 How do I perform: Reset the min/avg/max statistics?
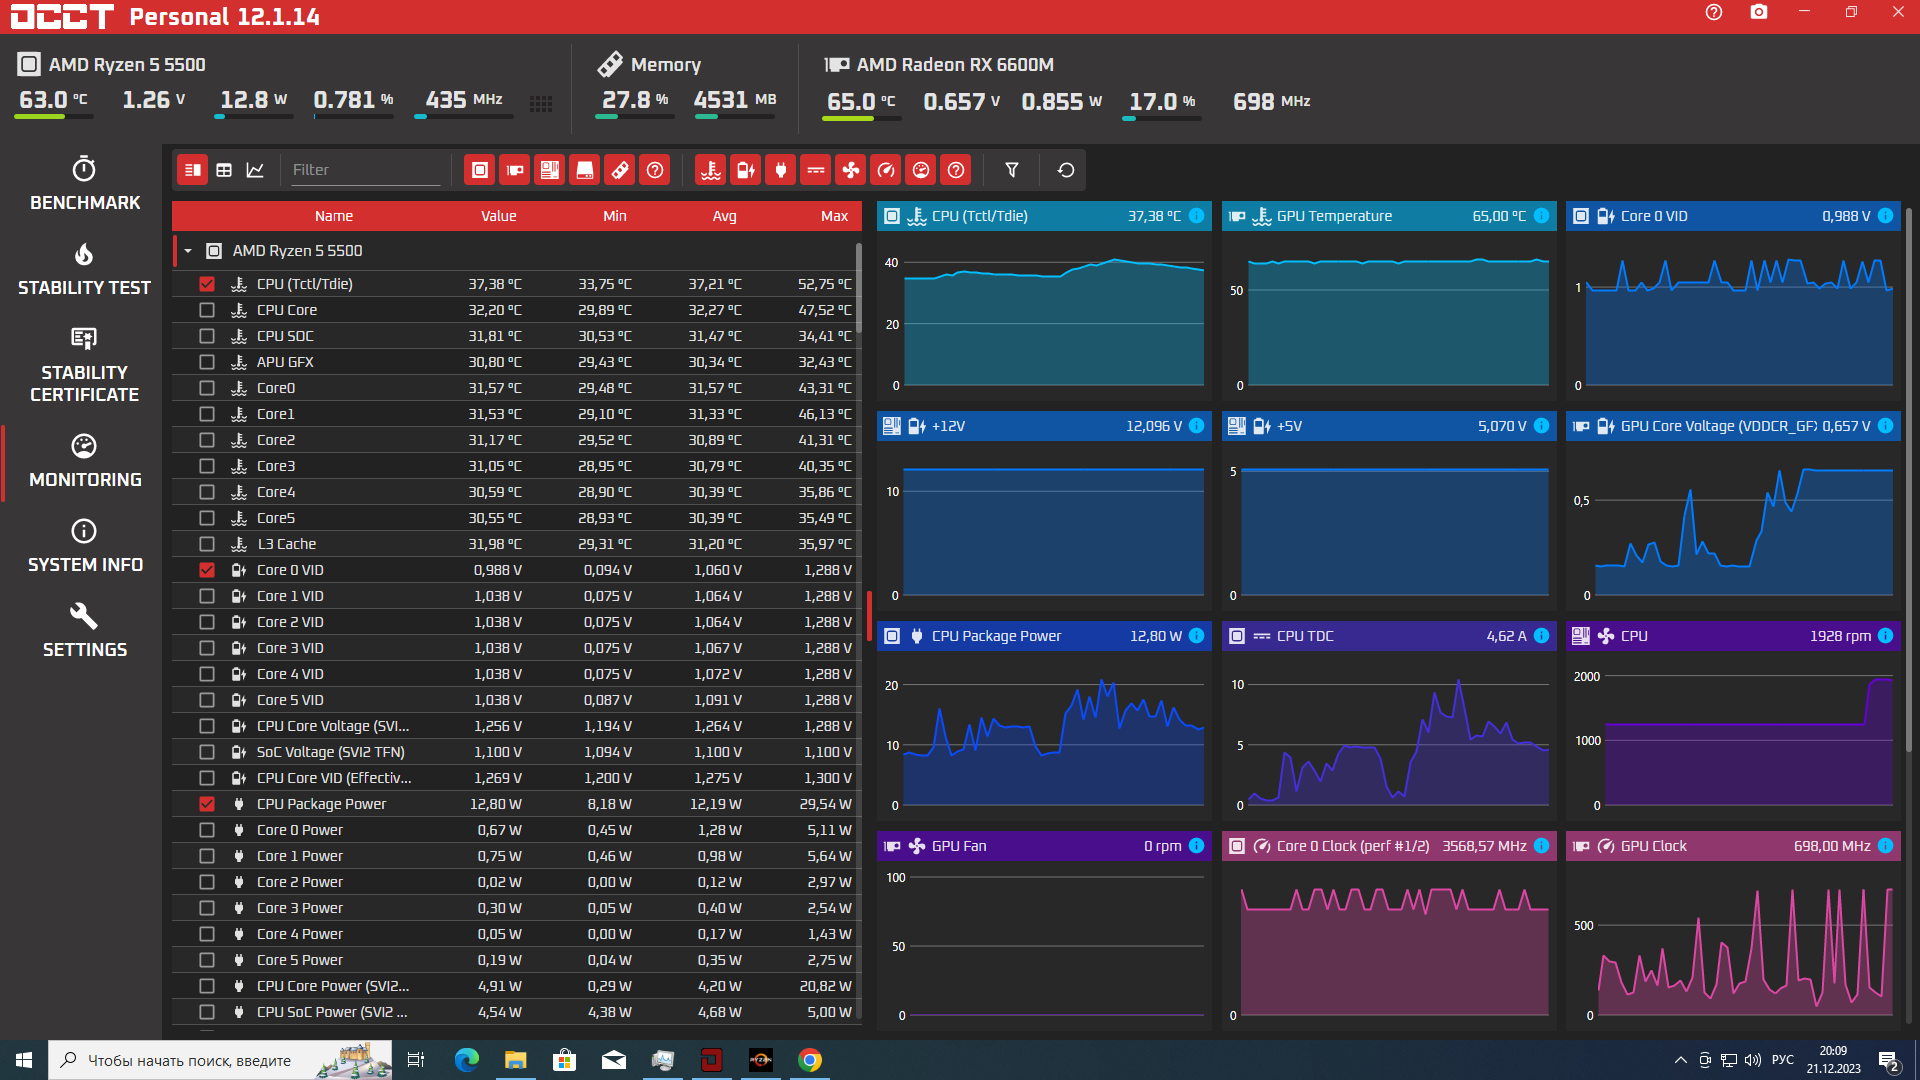coord(1066,170)
